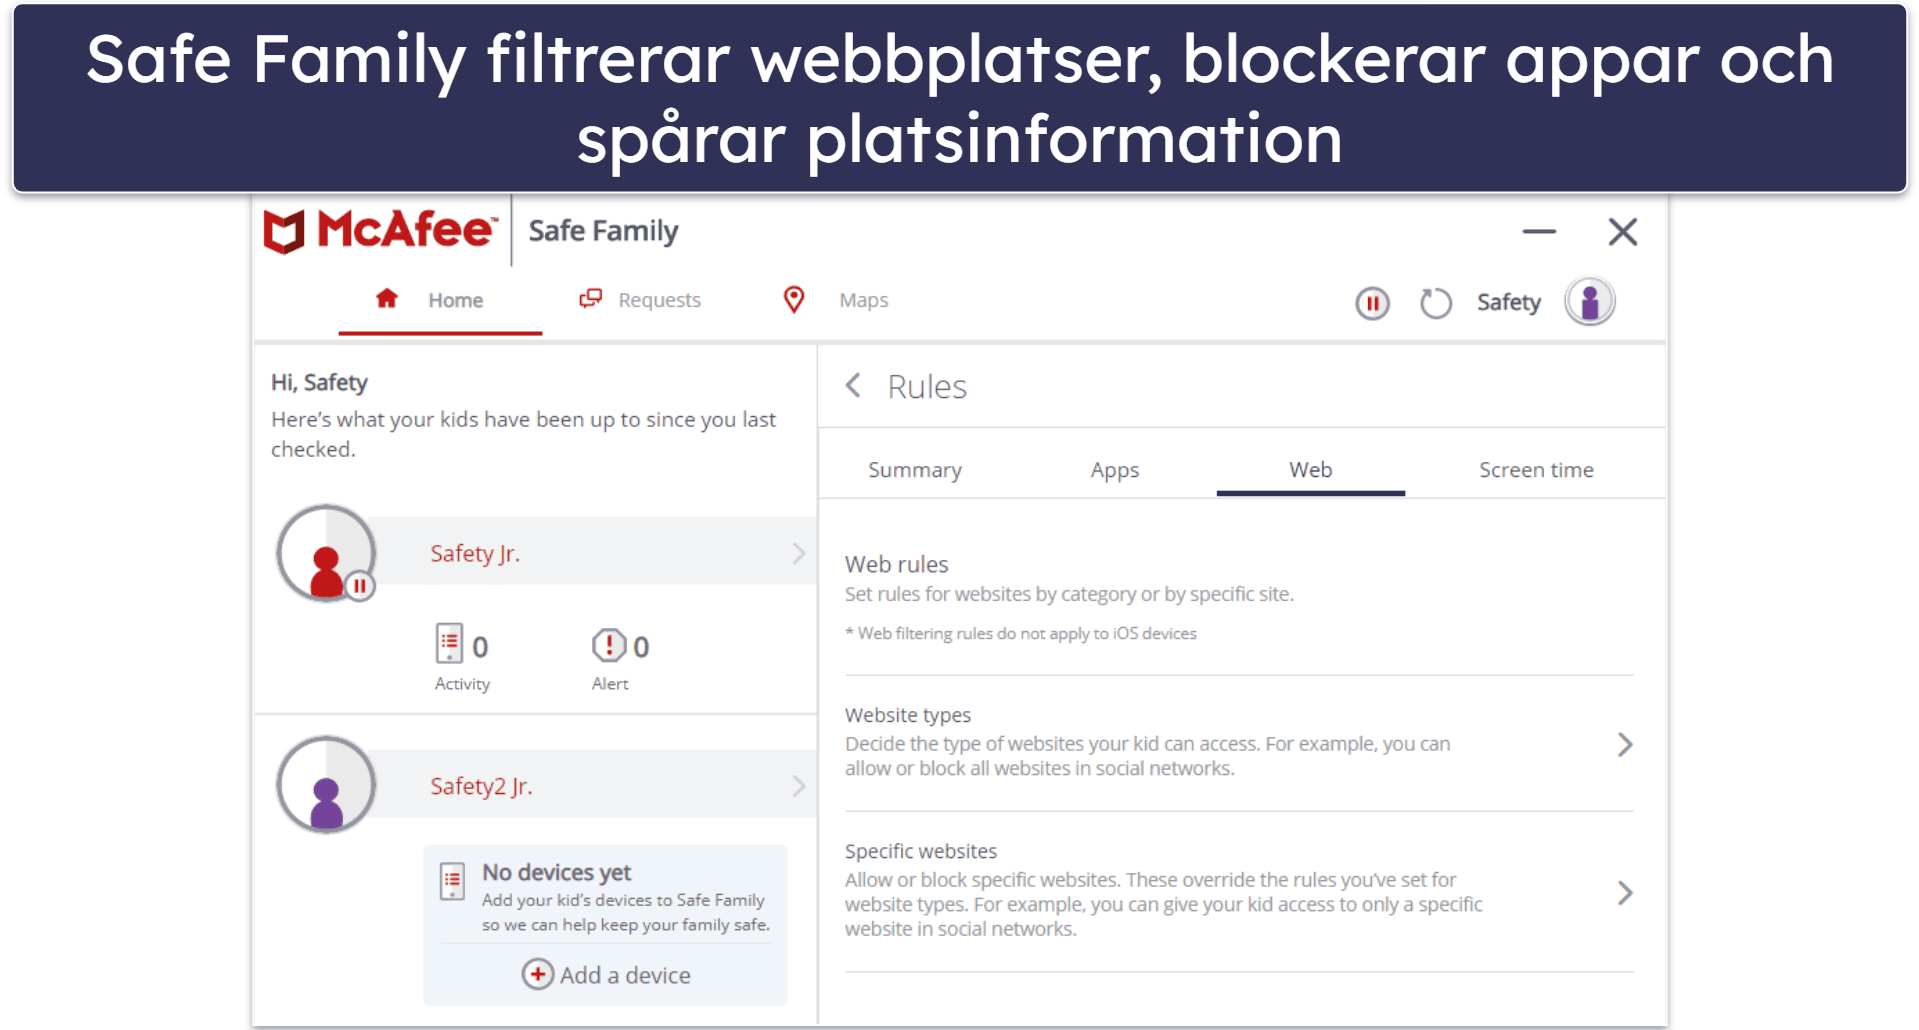Click the No devices yet document icon
The image size is (1919, 1030).
pyautogui.click(x=453, y=882)
